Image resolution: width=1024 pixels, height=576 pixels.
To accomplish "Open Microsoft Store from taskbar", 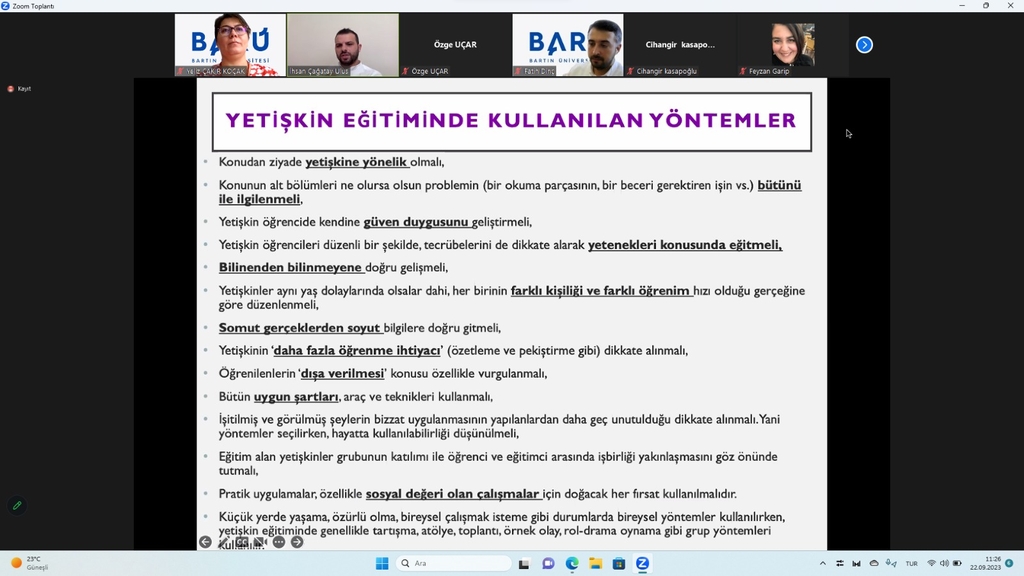I will point(619,563).
